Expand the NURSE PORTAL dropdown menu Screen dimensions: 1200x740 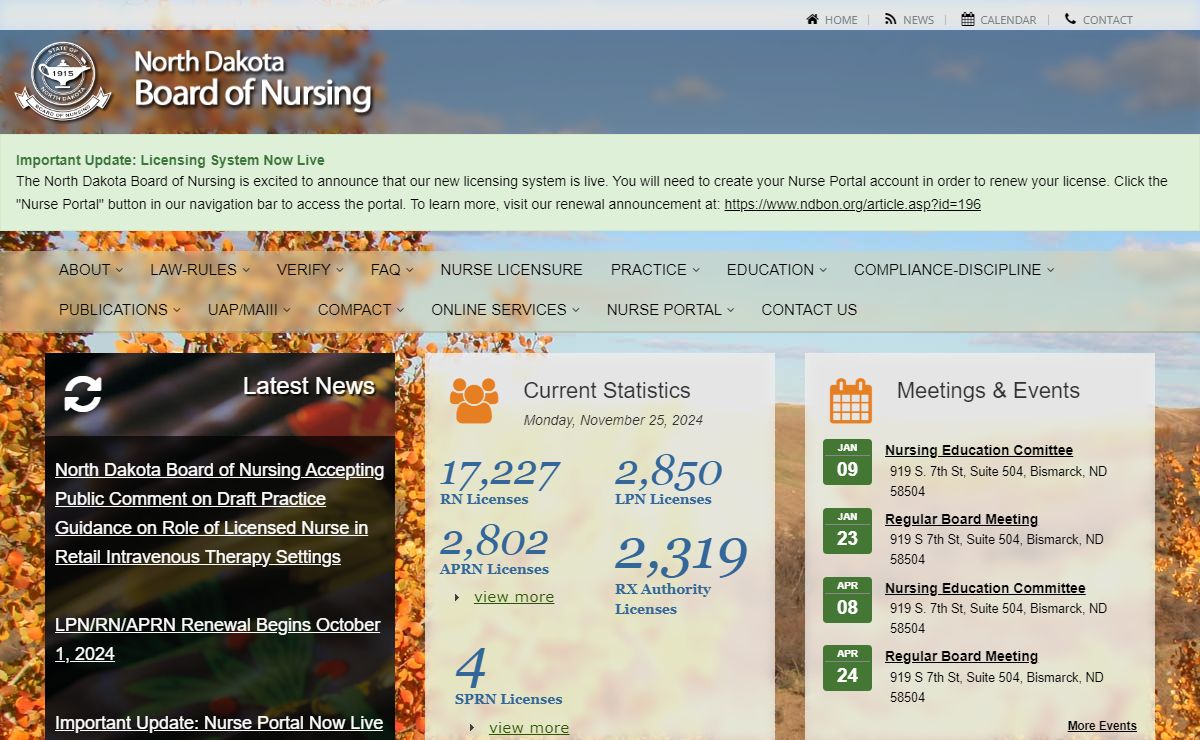[x=670, y=310]
